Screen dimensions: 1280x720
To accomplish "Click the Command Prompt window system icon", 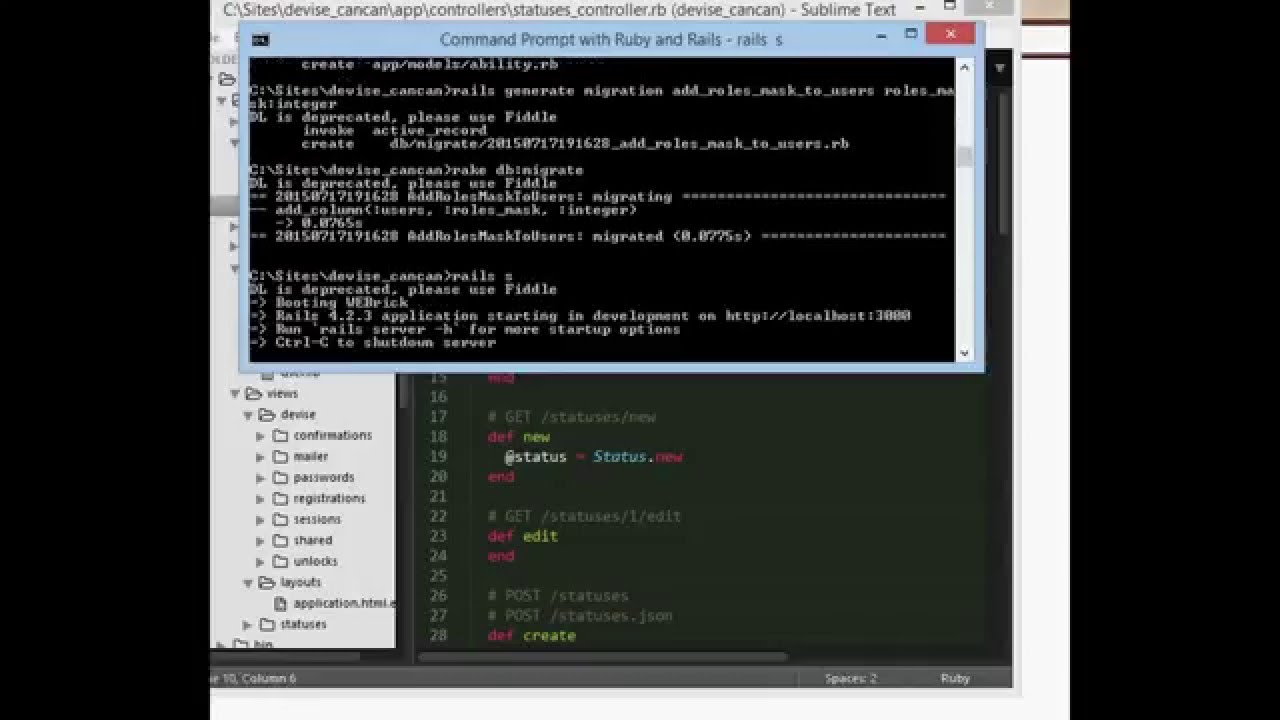I will (x=261, y=40).
